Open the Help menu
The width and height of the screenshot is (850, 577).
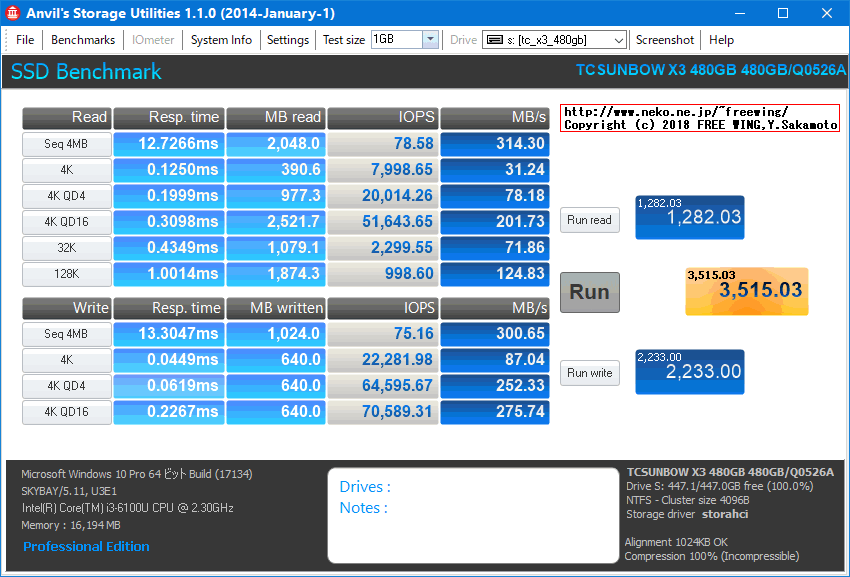click(x=721, y=40)
